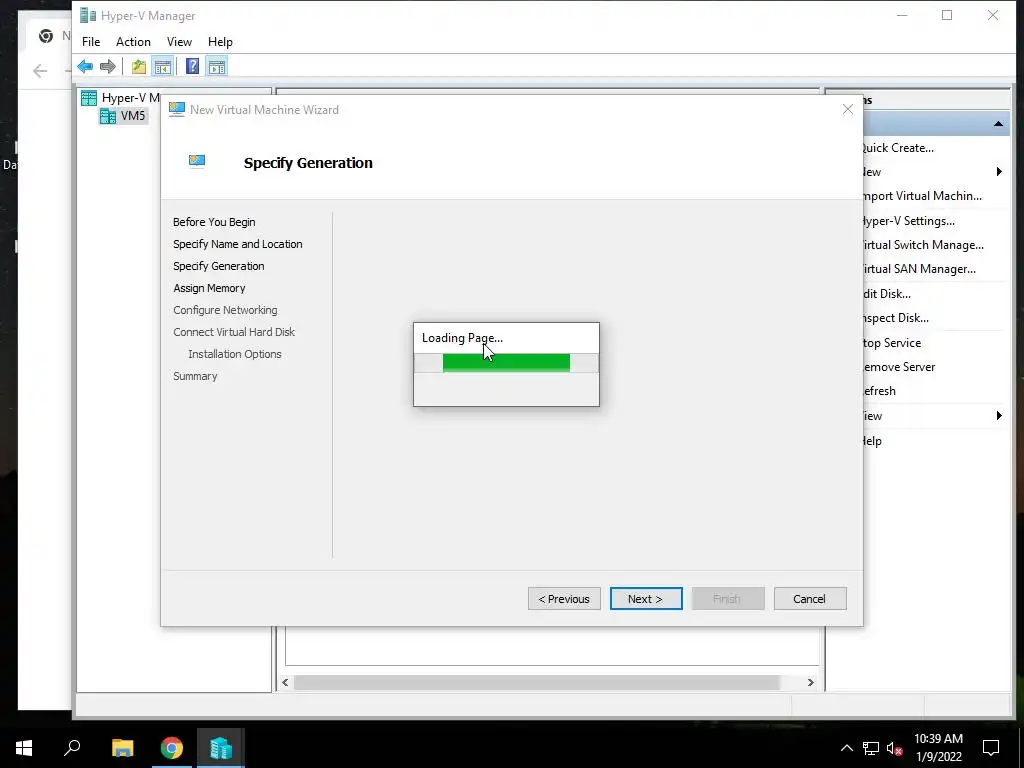
Task: Select the VM5 server icon in tree
Action: 108,116
